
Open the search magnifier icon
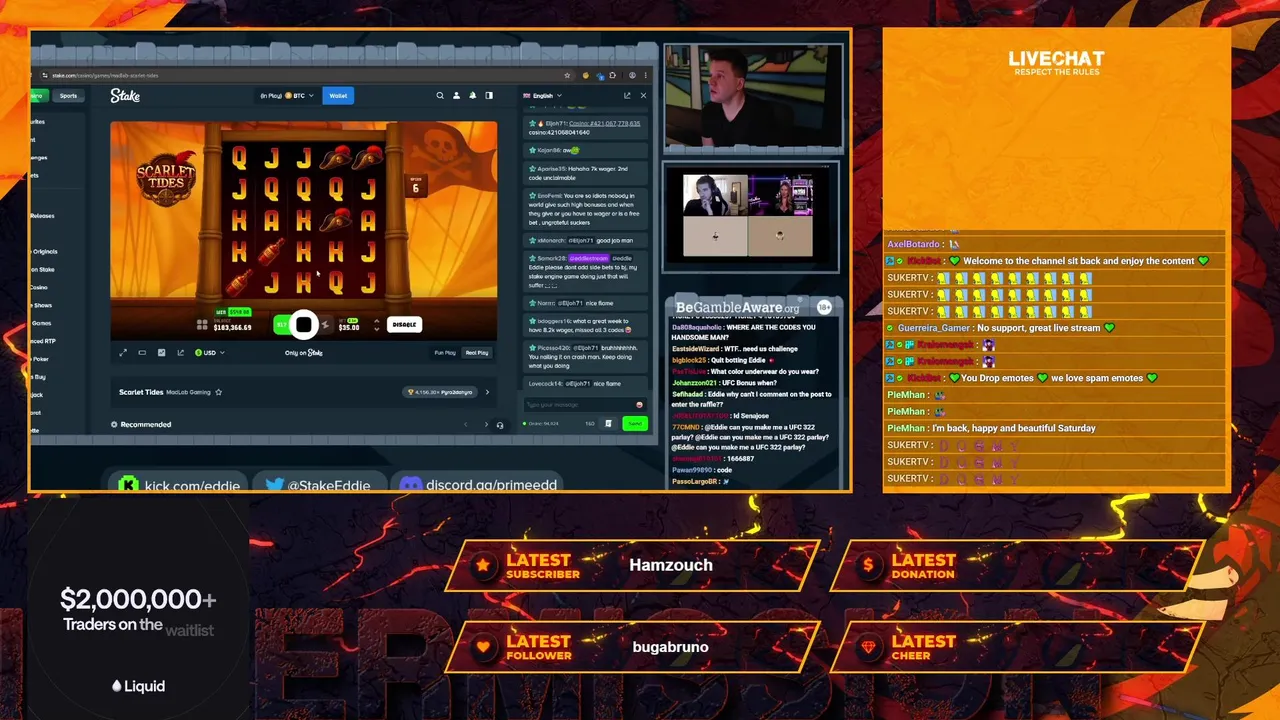[439, 96]
